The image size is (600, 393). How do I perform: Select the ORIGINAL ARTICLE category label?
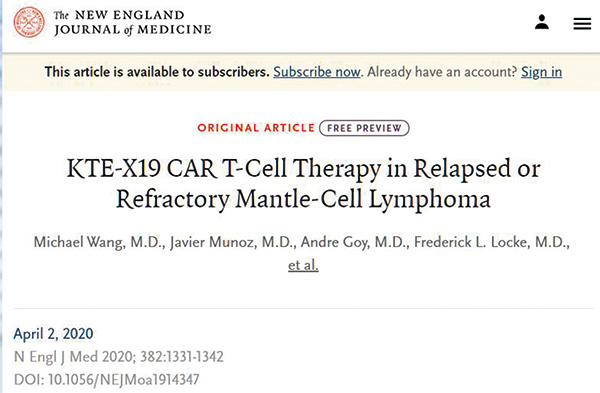pos(256,128)
